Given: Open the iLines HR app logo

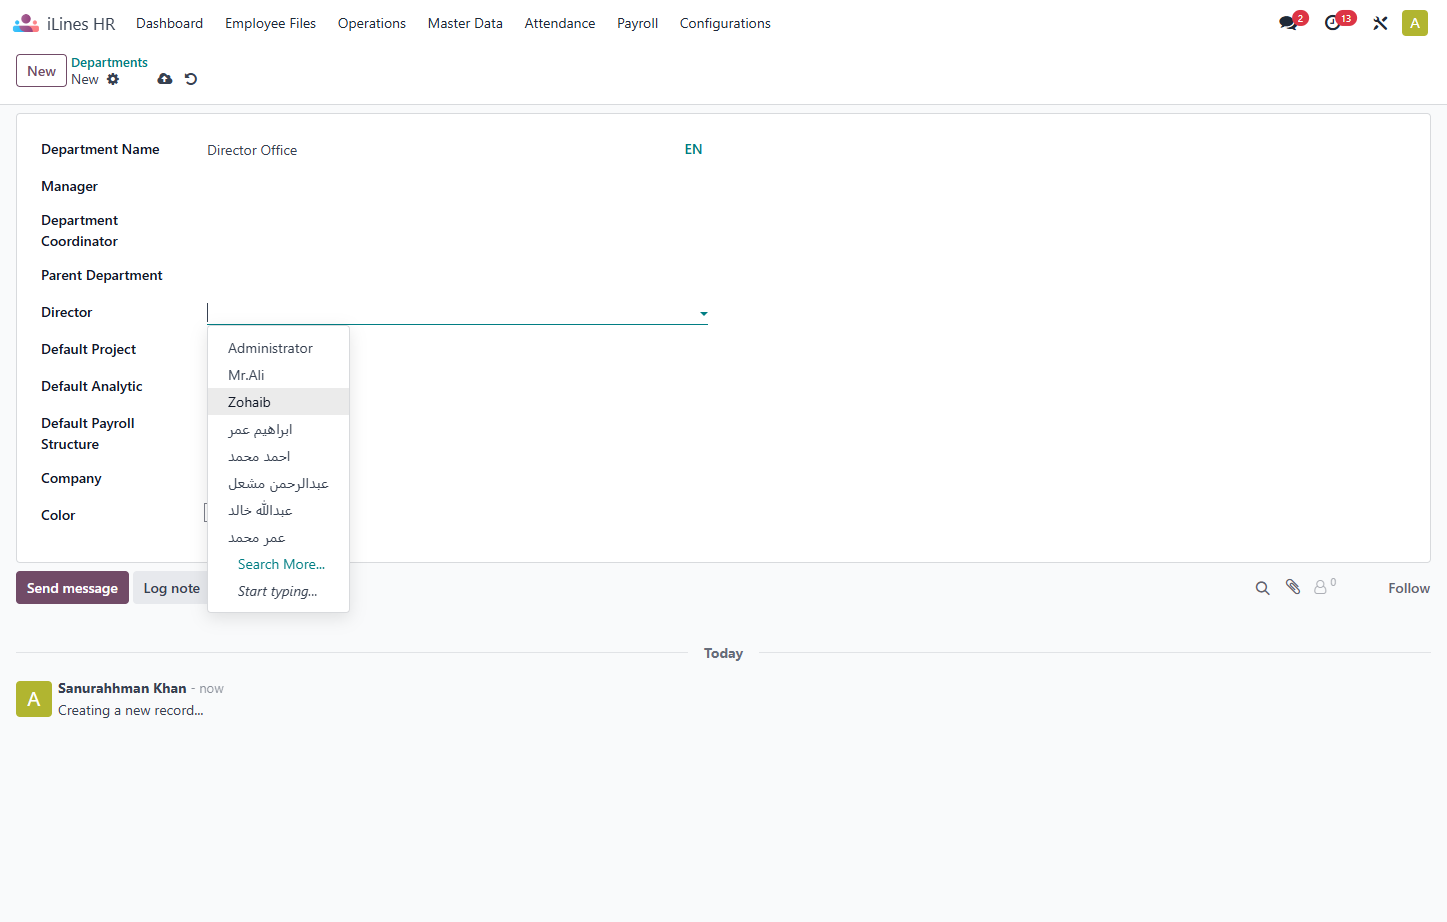Looking at the screenshot, I should click(26, 23).
